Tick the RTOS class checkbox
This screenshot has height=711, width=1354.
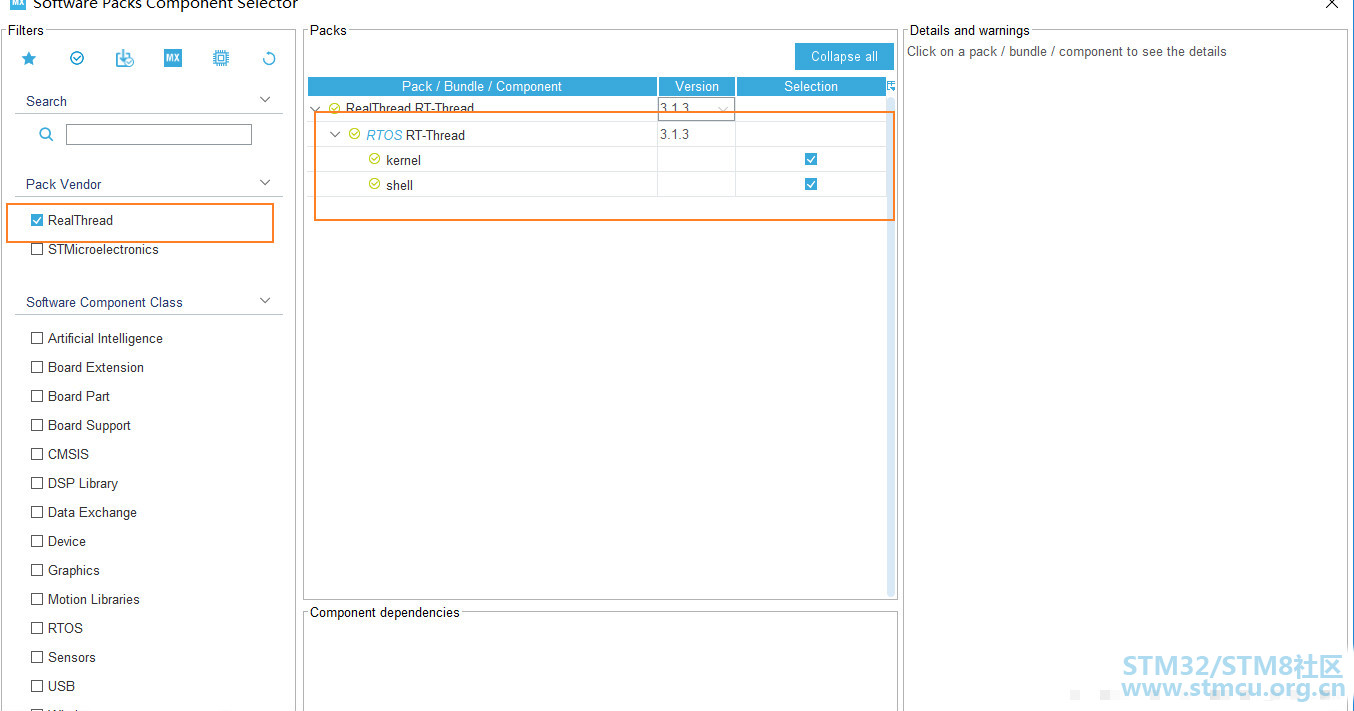37,628
